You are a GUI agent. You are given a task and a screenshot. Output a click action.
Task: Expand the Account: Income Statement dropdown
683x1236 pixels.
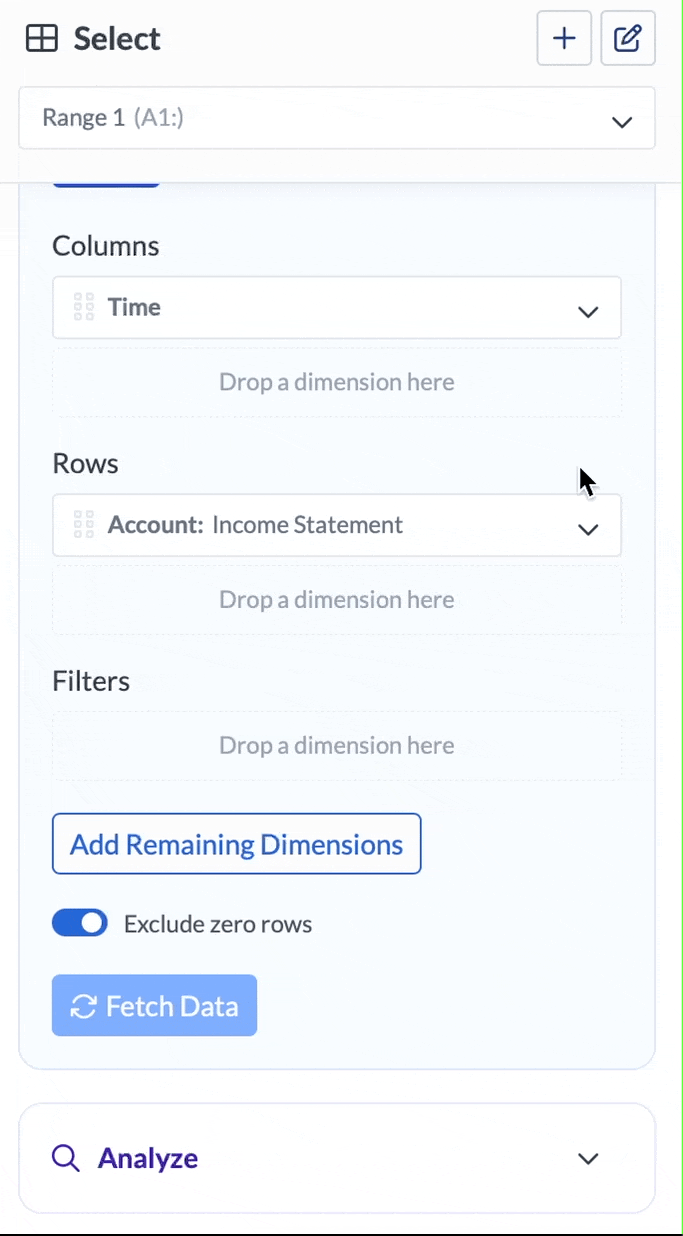587,529
